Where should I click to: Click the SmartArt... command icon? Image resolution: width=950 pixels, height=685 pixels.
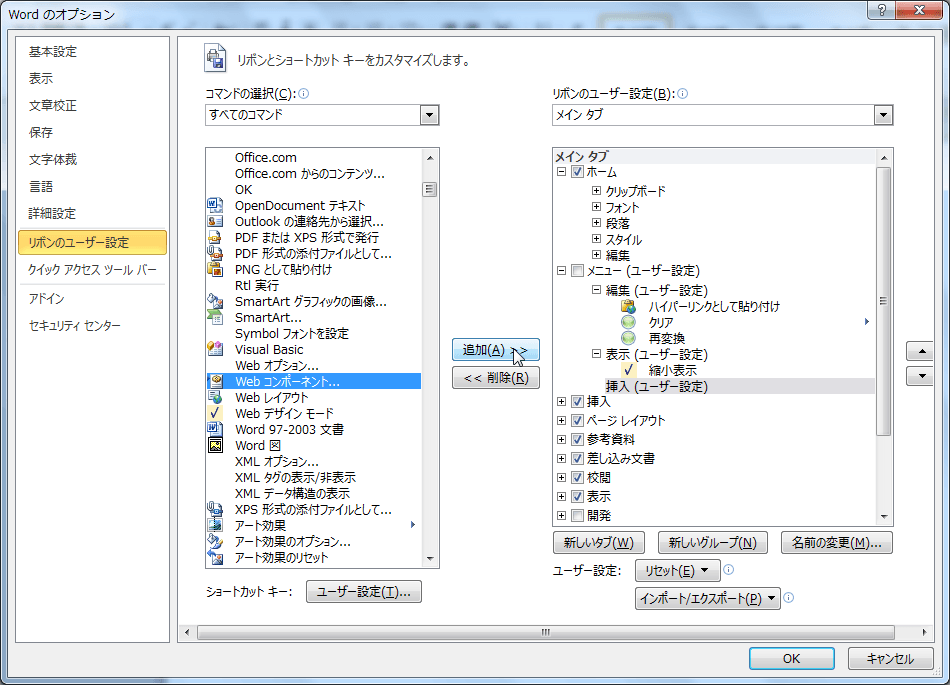click(215, 317)
